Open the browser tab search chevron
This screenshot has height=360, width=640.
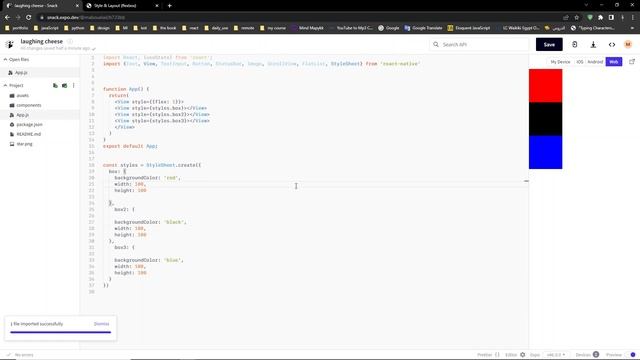tap(586, 5)
